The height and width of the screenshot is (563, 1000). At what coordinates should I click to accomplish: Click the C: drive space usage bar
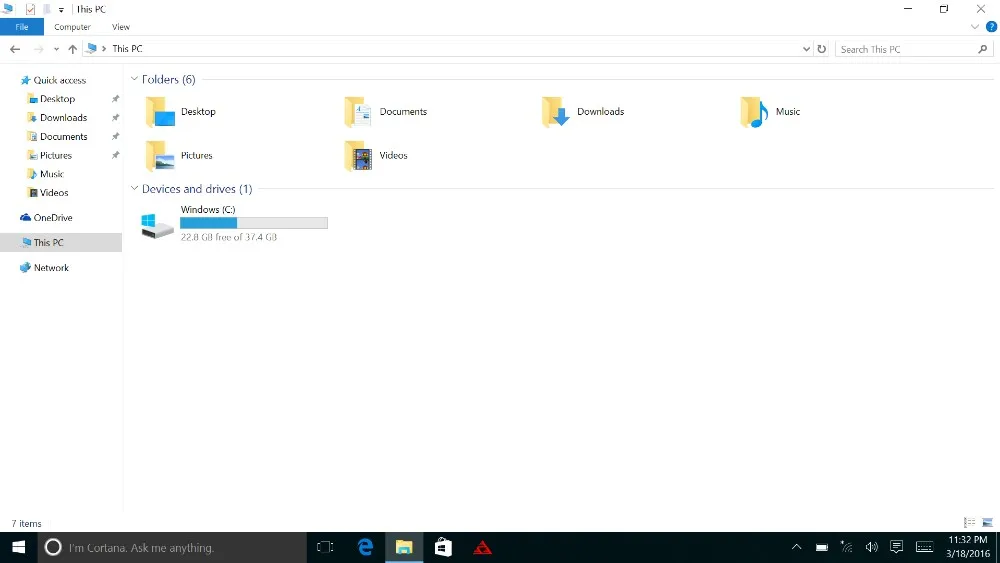click(x=254, y=223)
